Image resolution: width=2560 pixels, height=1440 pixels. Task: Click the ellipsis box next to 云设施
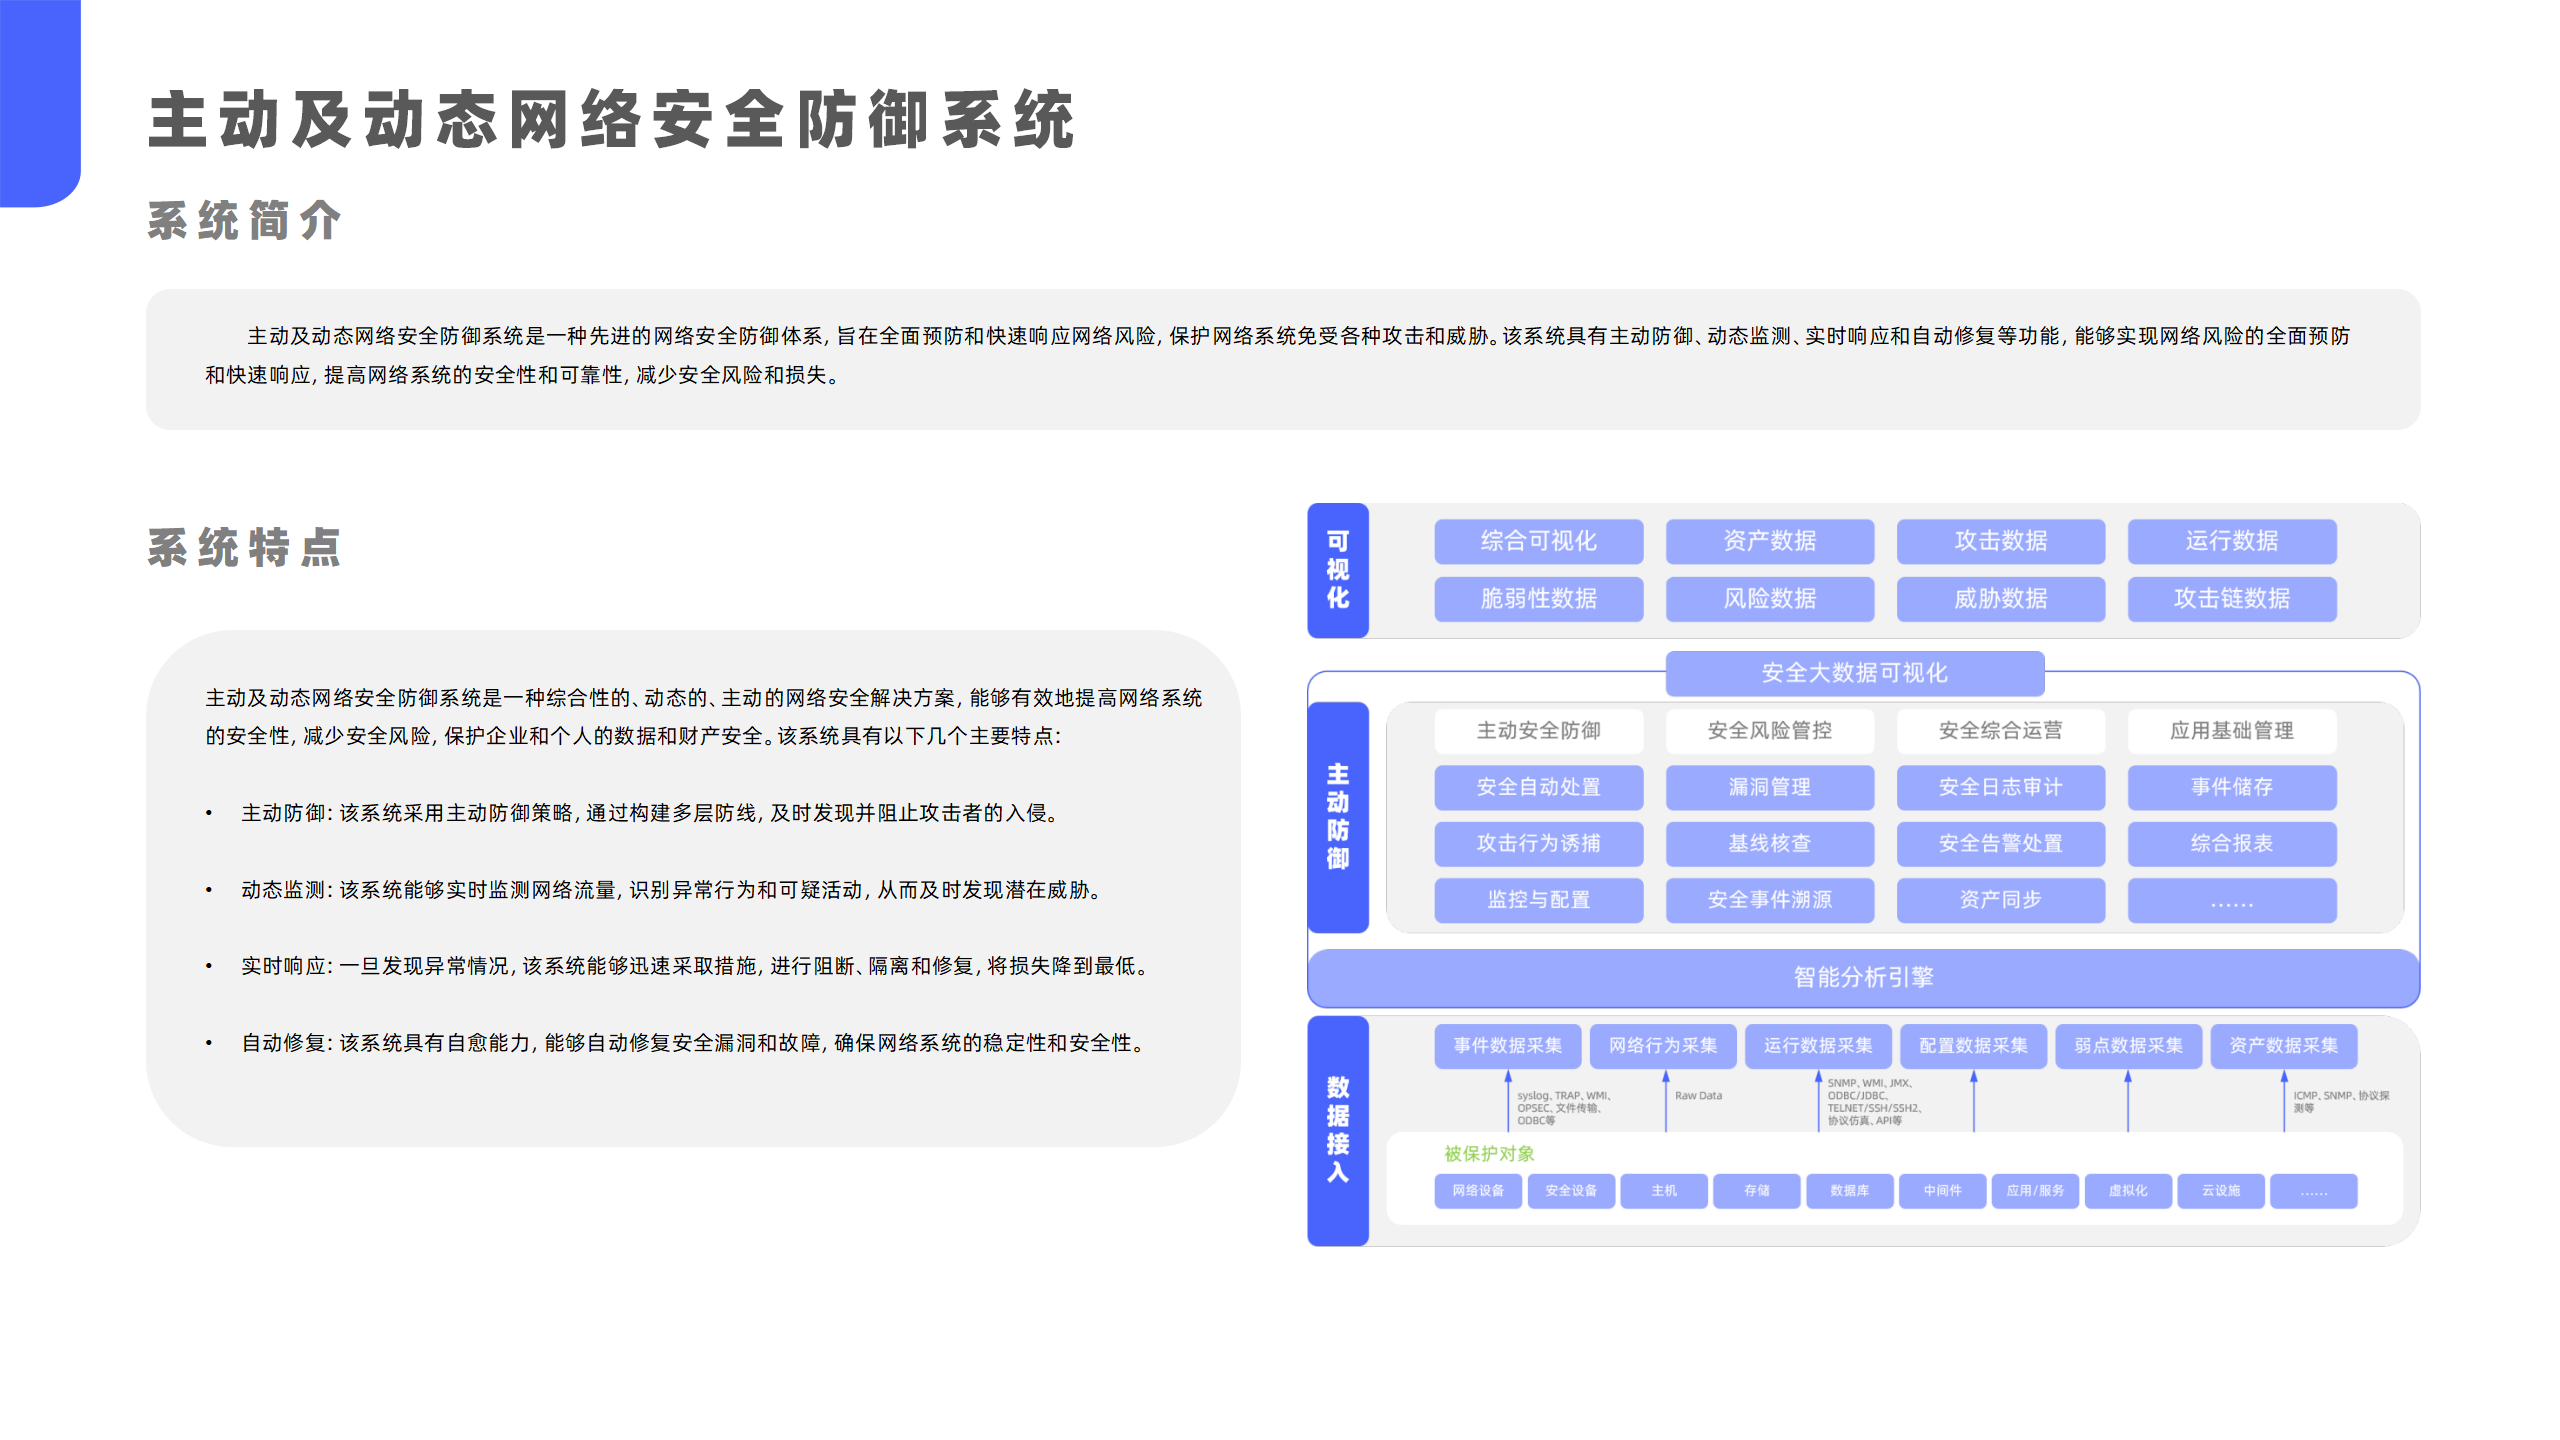(2314, 1191)
